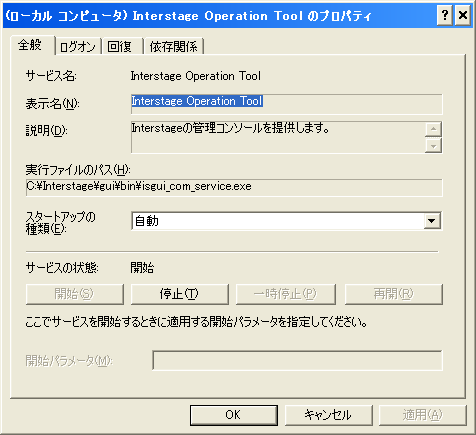This screenshot has width=476, height=435.
Task: Click the description scrollbar up arrow
Action: click(x=433, y=129)
